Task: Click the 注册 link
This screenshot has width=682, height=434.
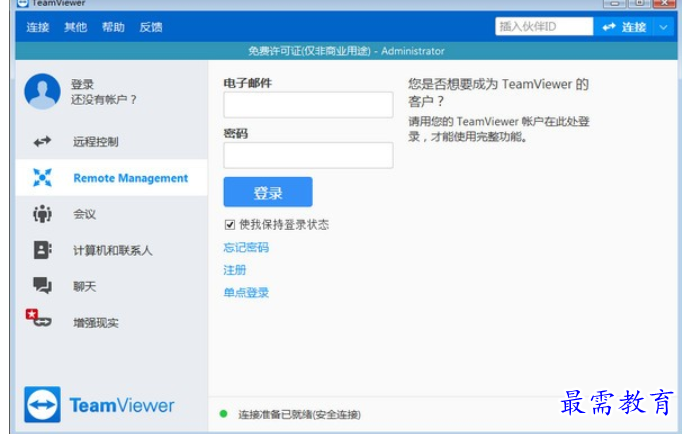Action: (235, 270)
